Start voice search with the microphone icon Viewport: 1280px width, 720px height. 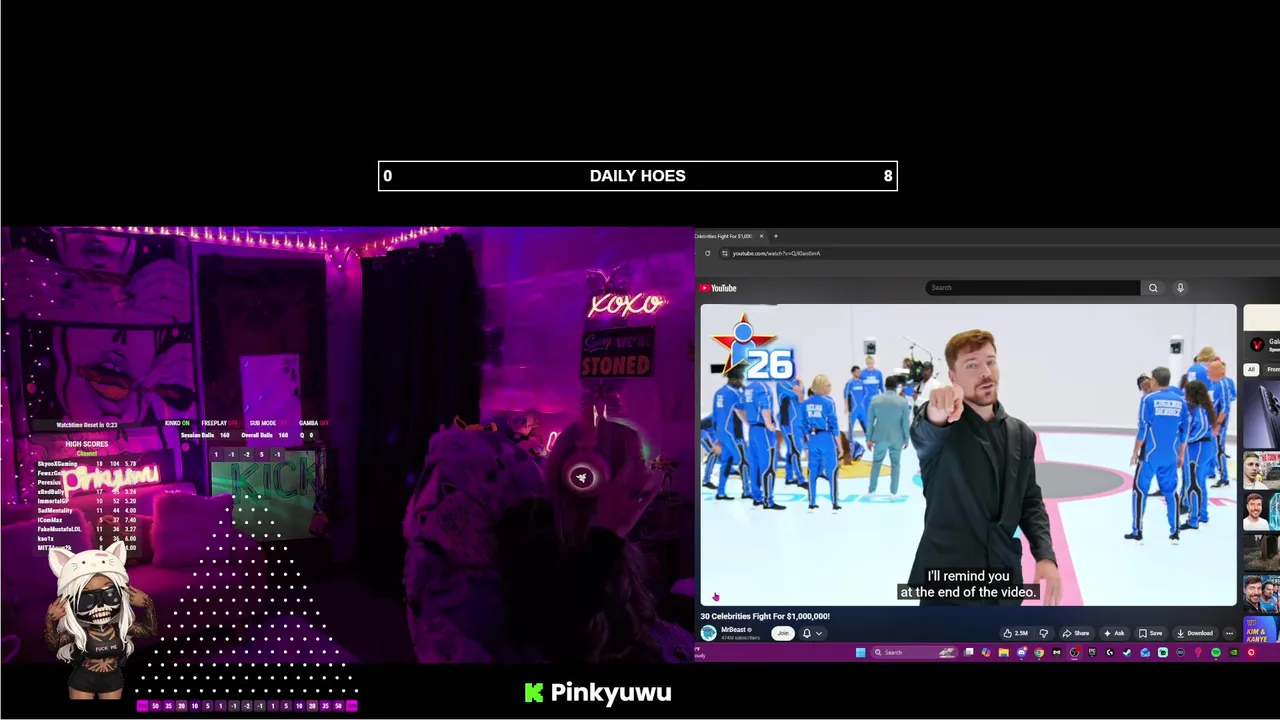(1180, 288)
